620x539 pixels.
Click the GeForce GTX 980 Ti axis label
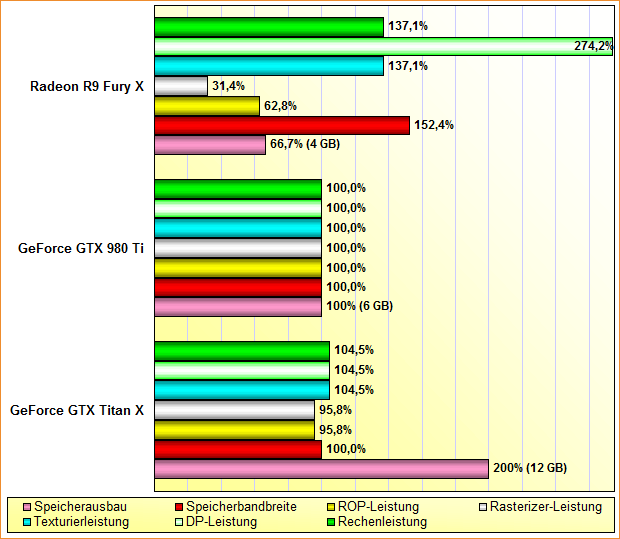point(81,248)
